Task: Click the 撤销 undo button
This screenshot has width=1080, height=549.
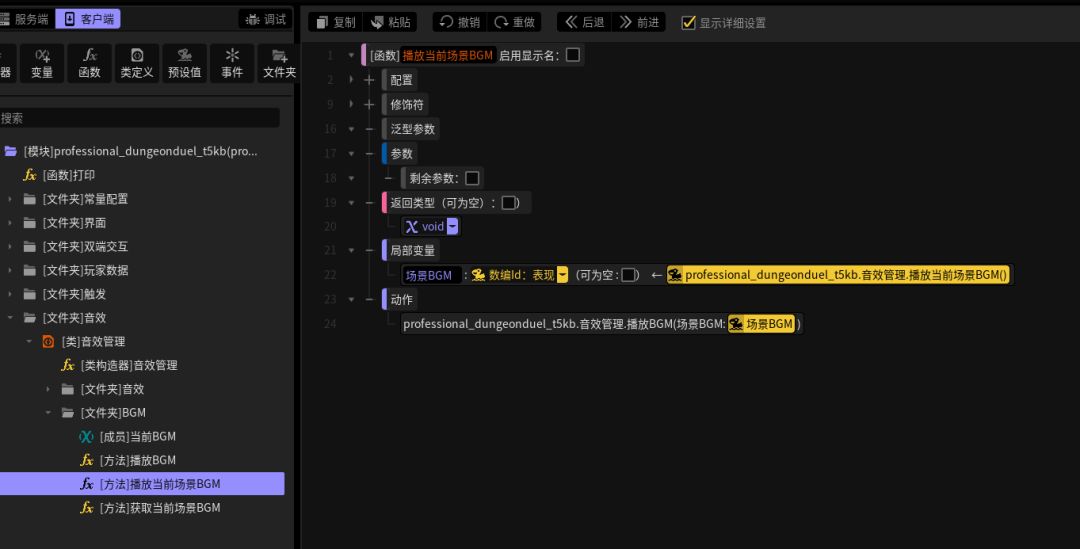Action: [460, 22]
